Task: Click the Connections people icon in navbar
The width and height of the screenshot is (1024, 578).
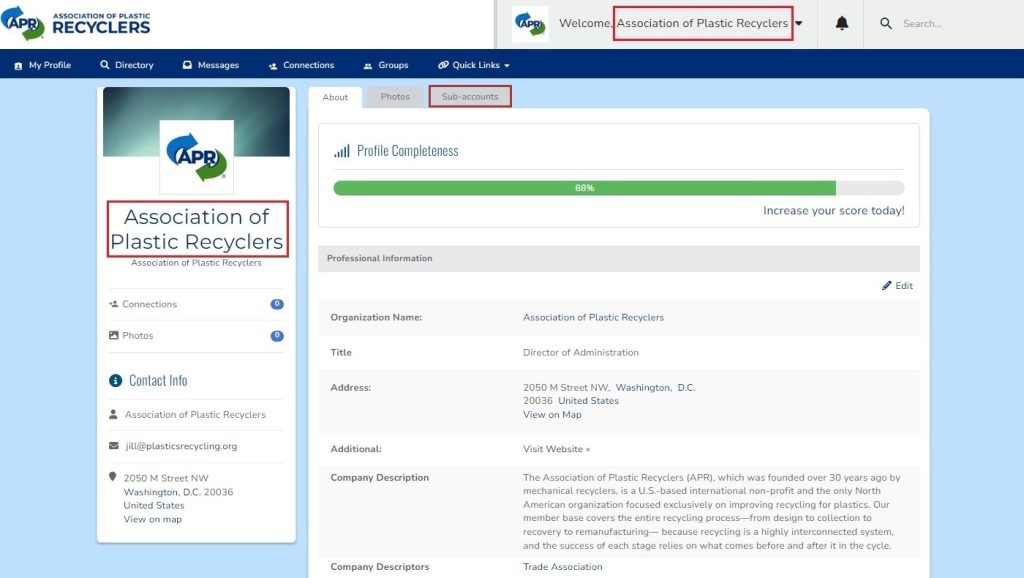Action: point(273,66)
